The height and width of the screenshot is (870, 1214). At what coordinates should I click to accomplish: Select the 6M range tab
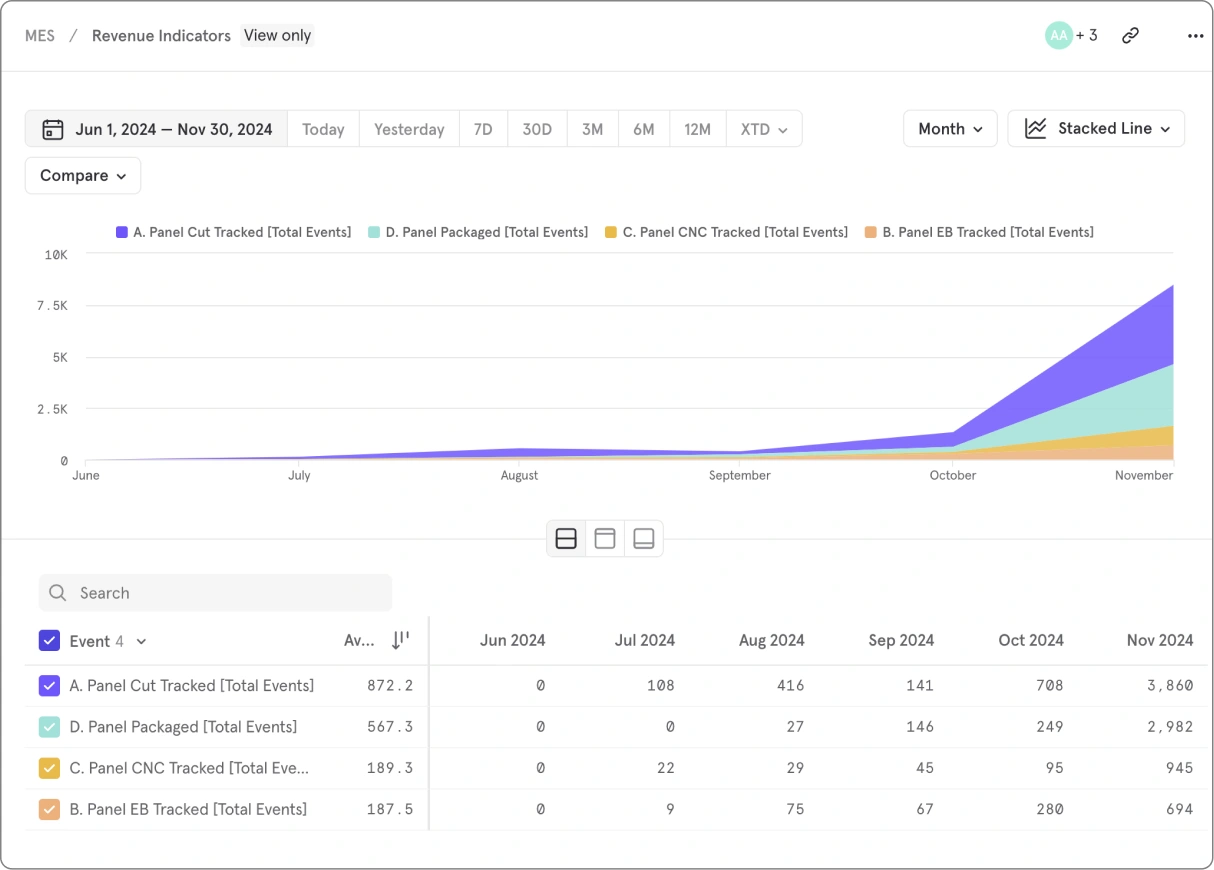tap(643, 129)
